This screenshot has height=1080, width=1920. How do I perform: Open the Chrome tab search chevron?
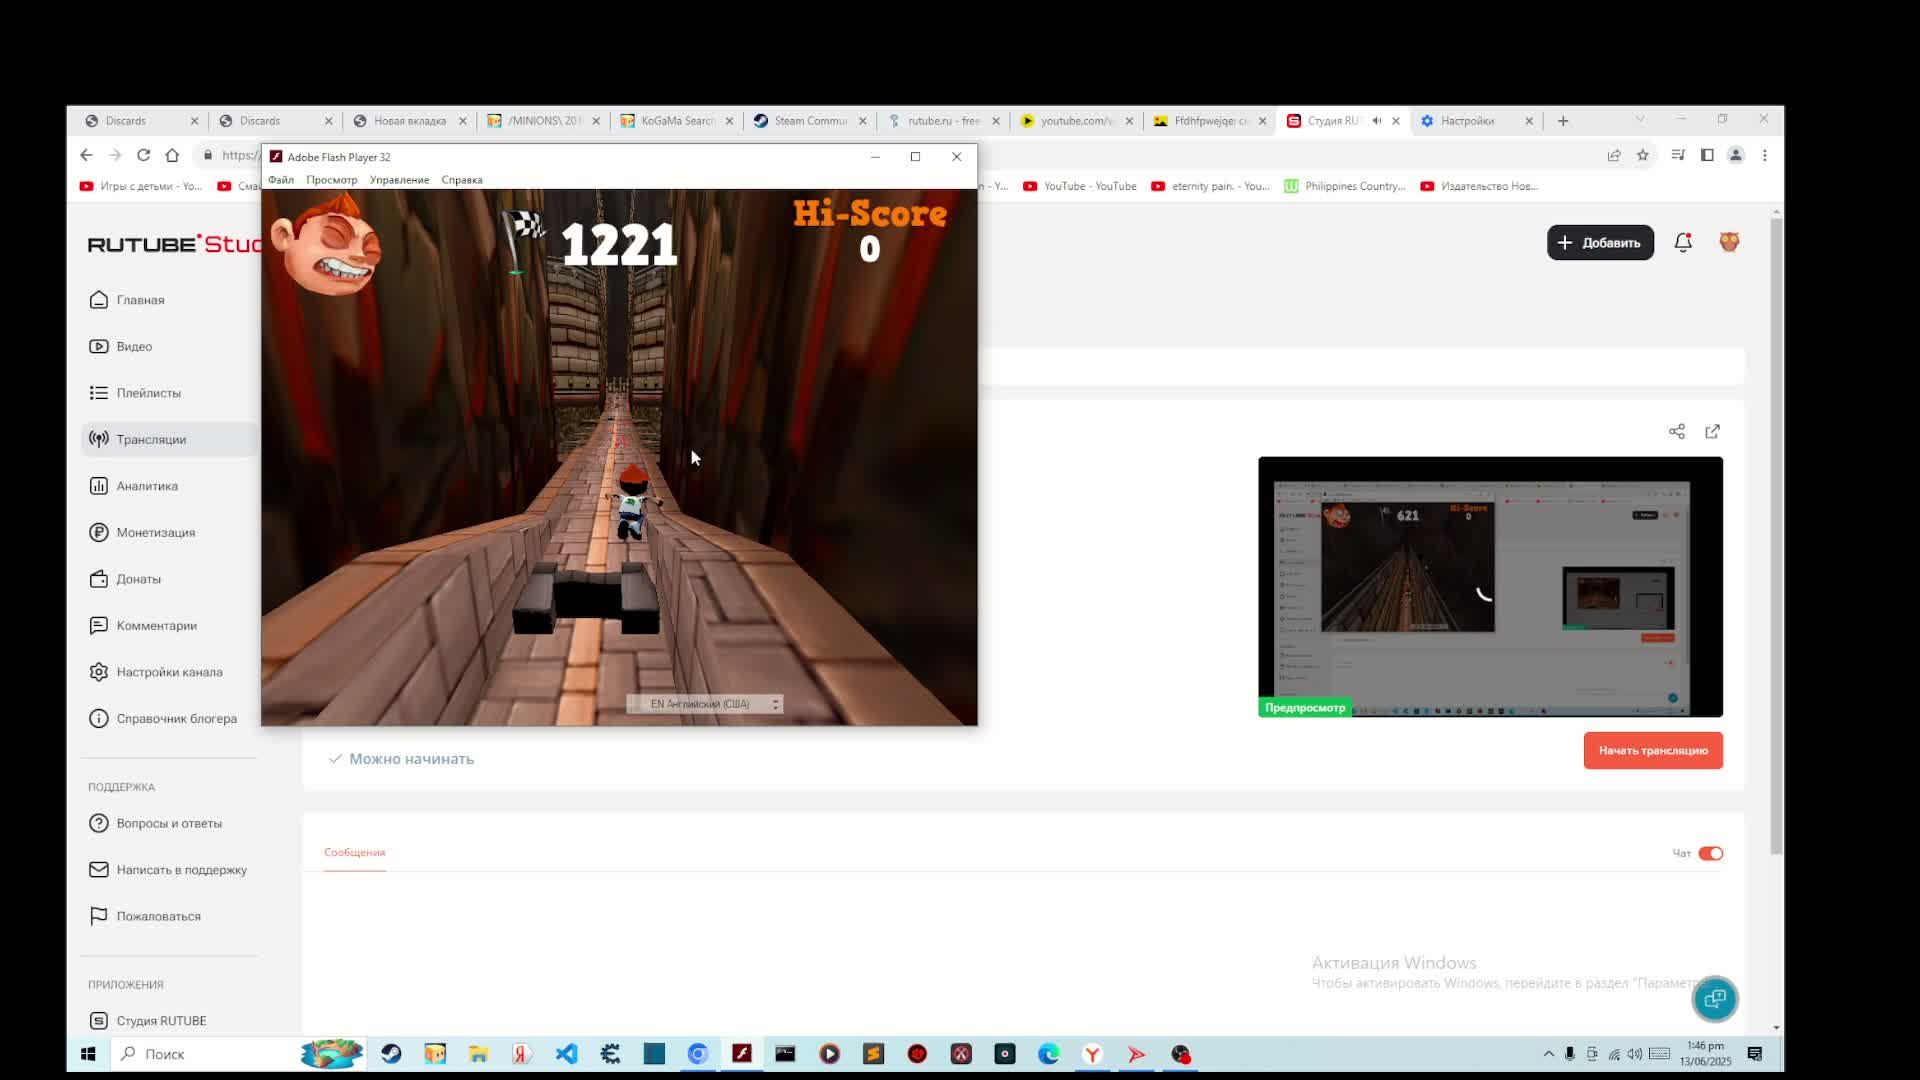1640,119
